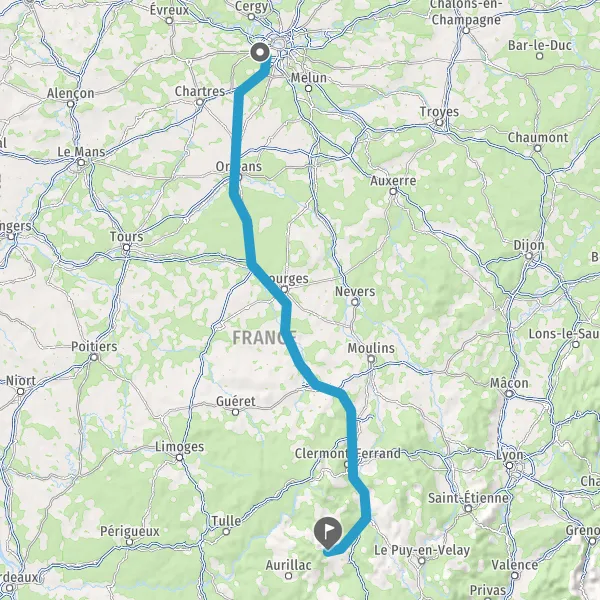Click the Nevers city dot
This screenshot has height=600, width=600.
point(355,302)
